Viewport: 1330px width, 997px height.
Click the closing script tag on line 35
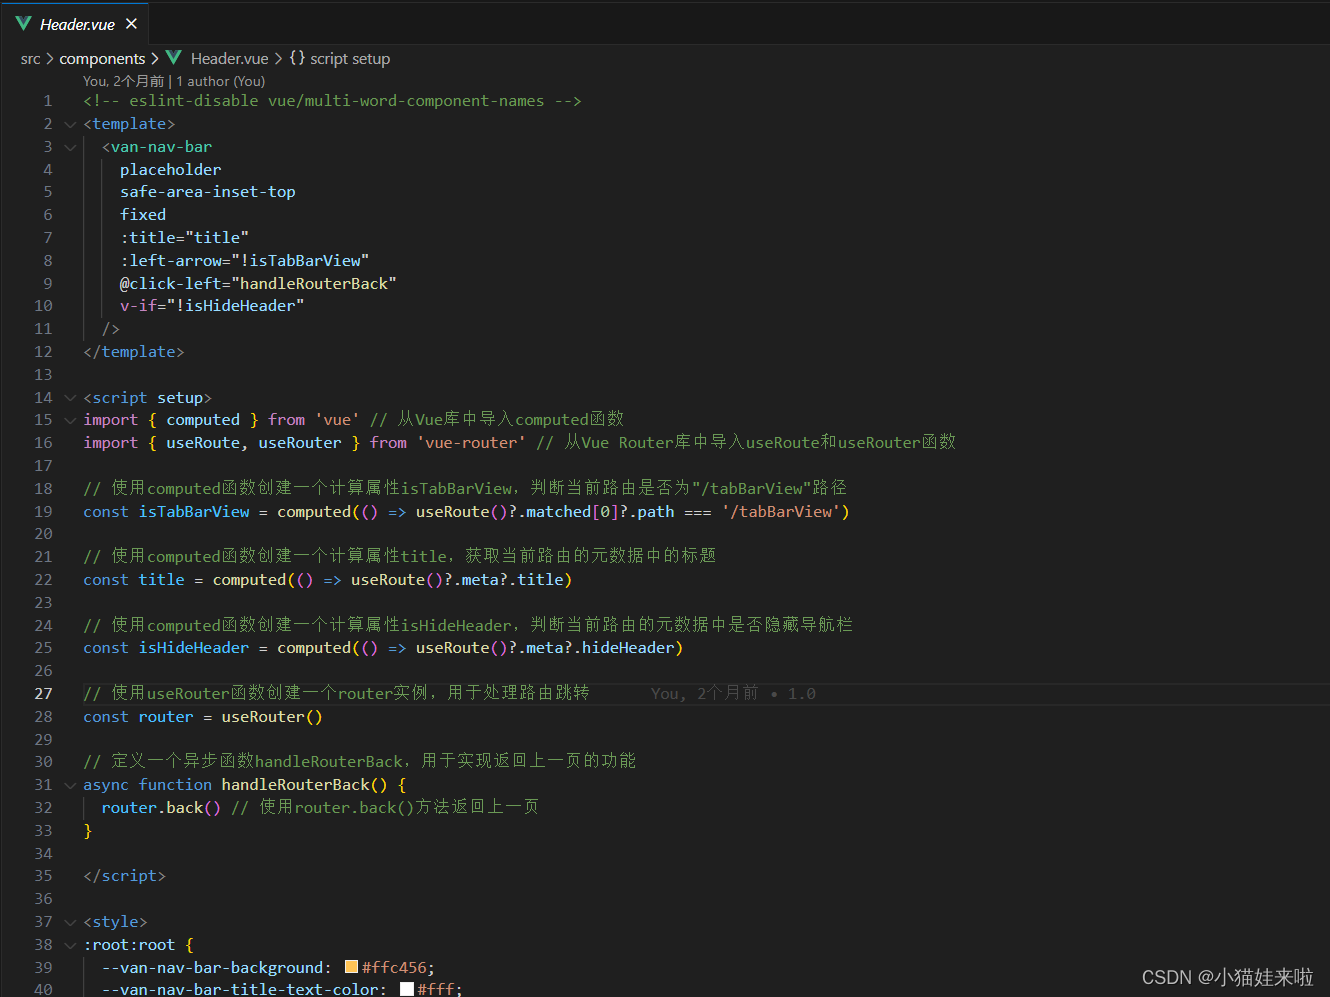124,876
